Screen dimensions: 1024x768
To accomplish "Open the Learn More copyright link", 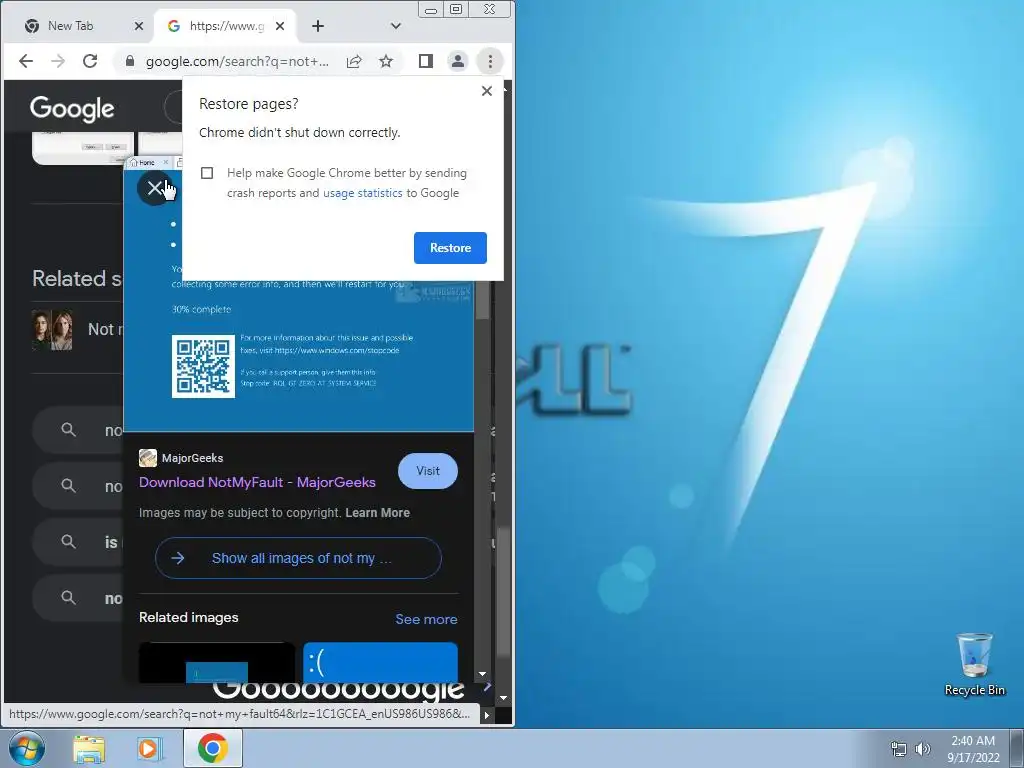I will pos(377,513).
